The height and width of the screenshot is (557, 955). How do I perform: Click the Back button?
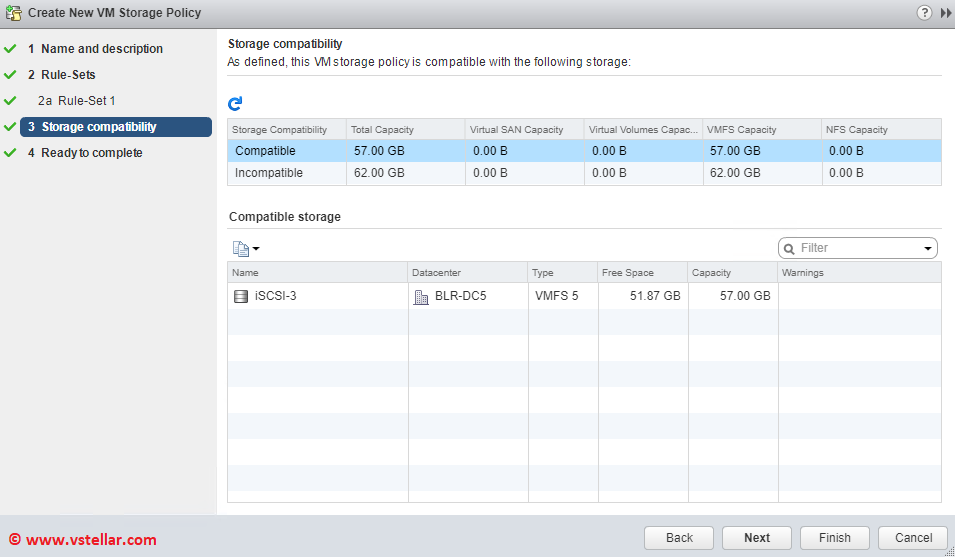tap(679, 537)
